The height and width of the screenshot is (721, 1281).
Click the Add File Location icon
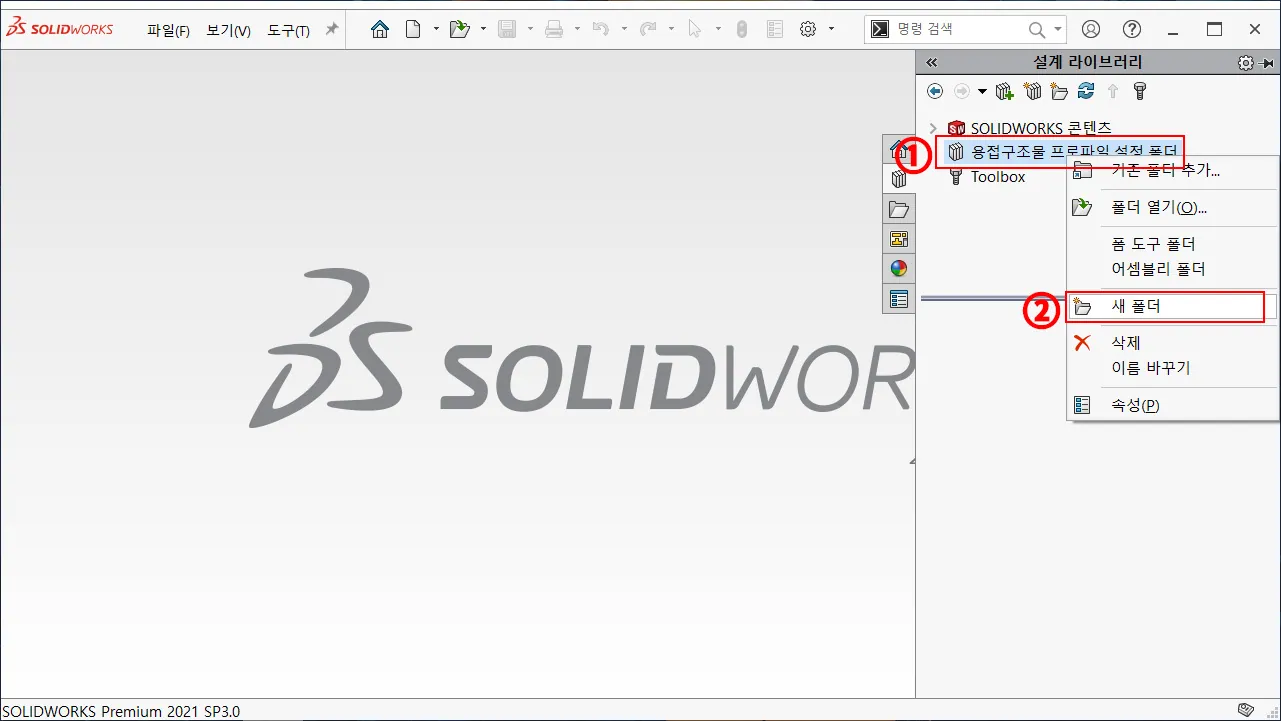click(1005, 91)
